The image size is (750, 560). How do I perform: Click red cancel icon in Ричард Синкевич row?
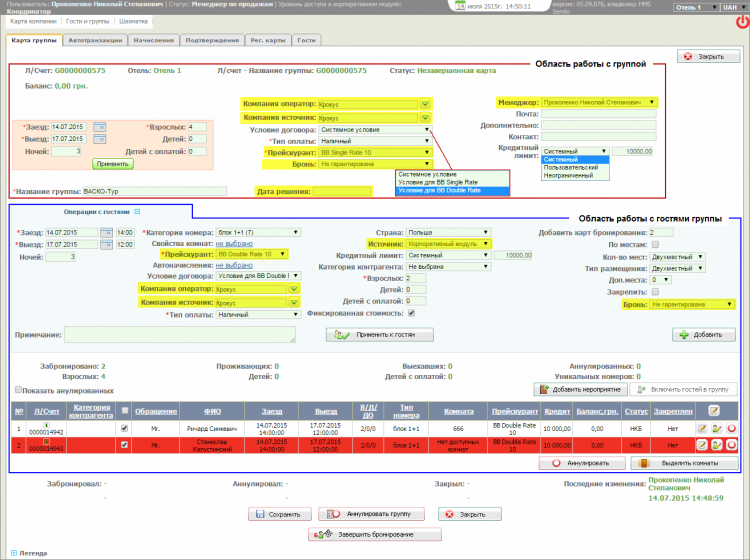click(x=731, y=428)
